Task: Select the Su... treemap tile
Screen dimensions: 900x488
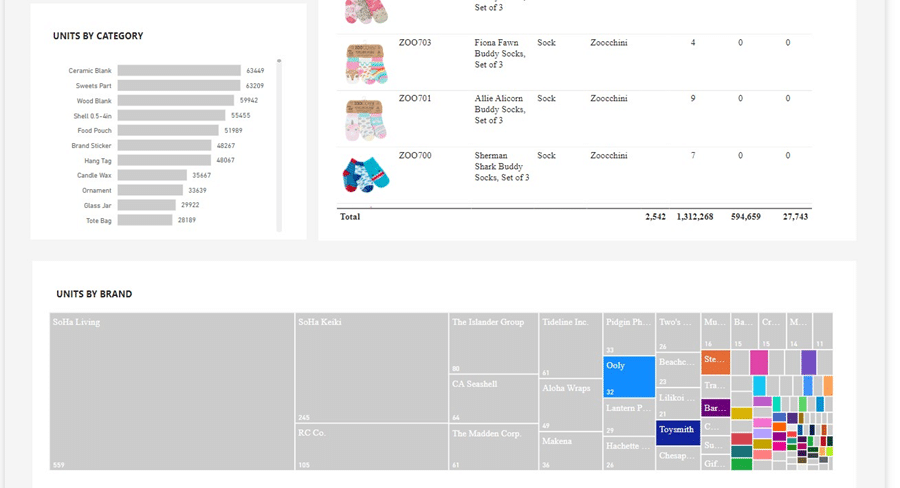Action: (x=716, y=445)
